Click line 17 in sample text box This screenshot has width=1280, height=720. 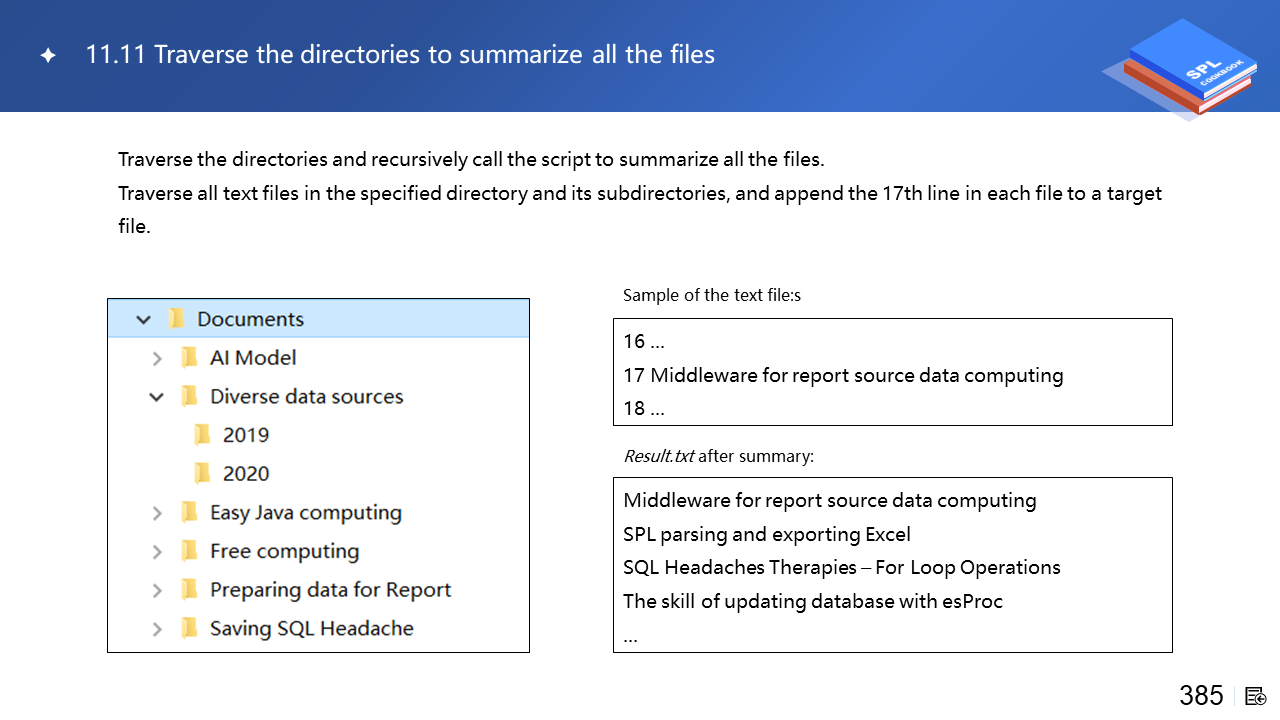coord(843,375)
